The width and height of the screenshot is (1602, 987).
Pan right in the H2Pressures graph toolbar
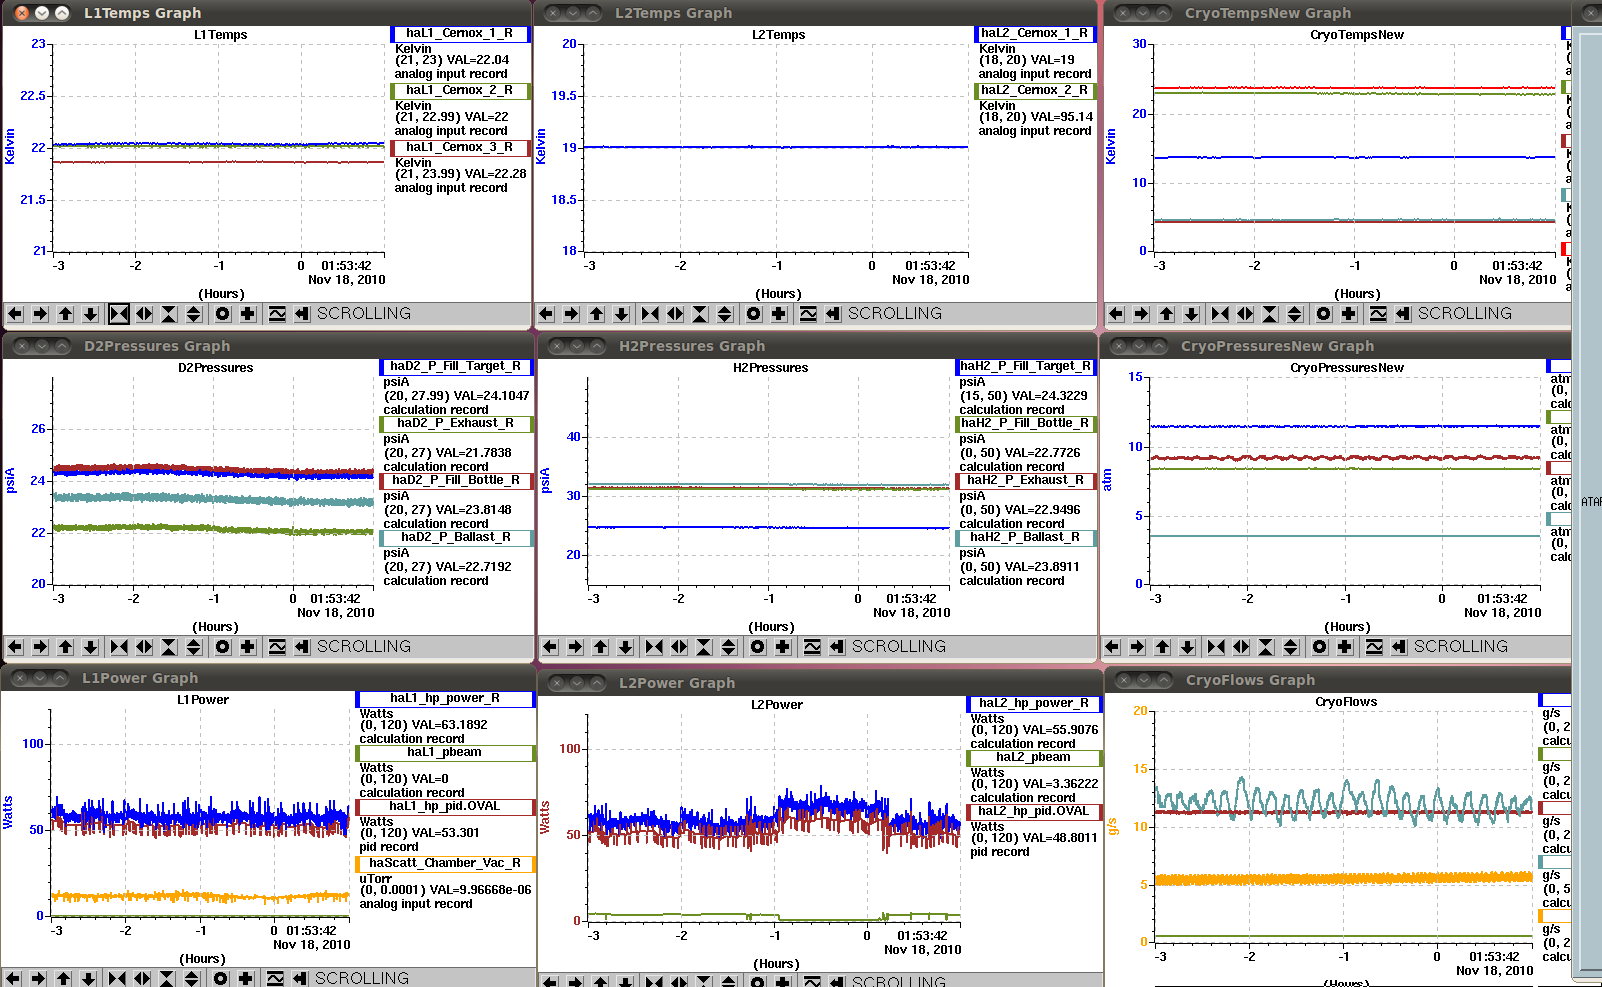tap(575, 647)
